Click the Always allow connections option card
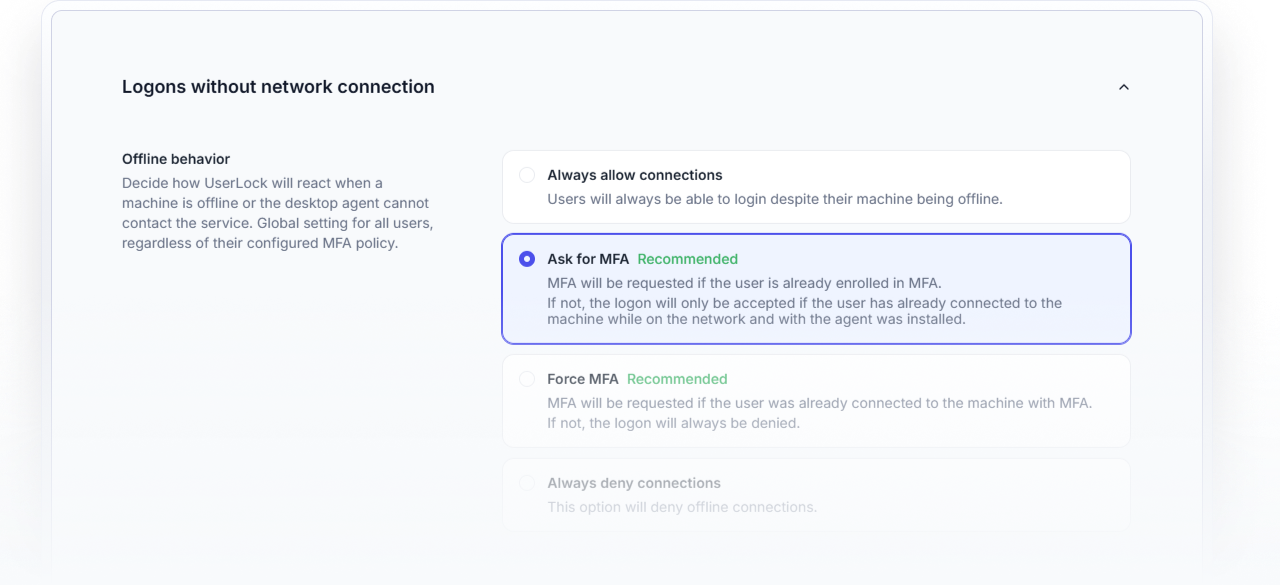Image resolution: width=1280 pixels, height=585 pixels. [x=816, y=187]
